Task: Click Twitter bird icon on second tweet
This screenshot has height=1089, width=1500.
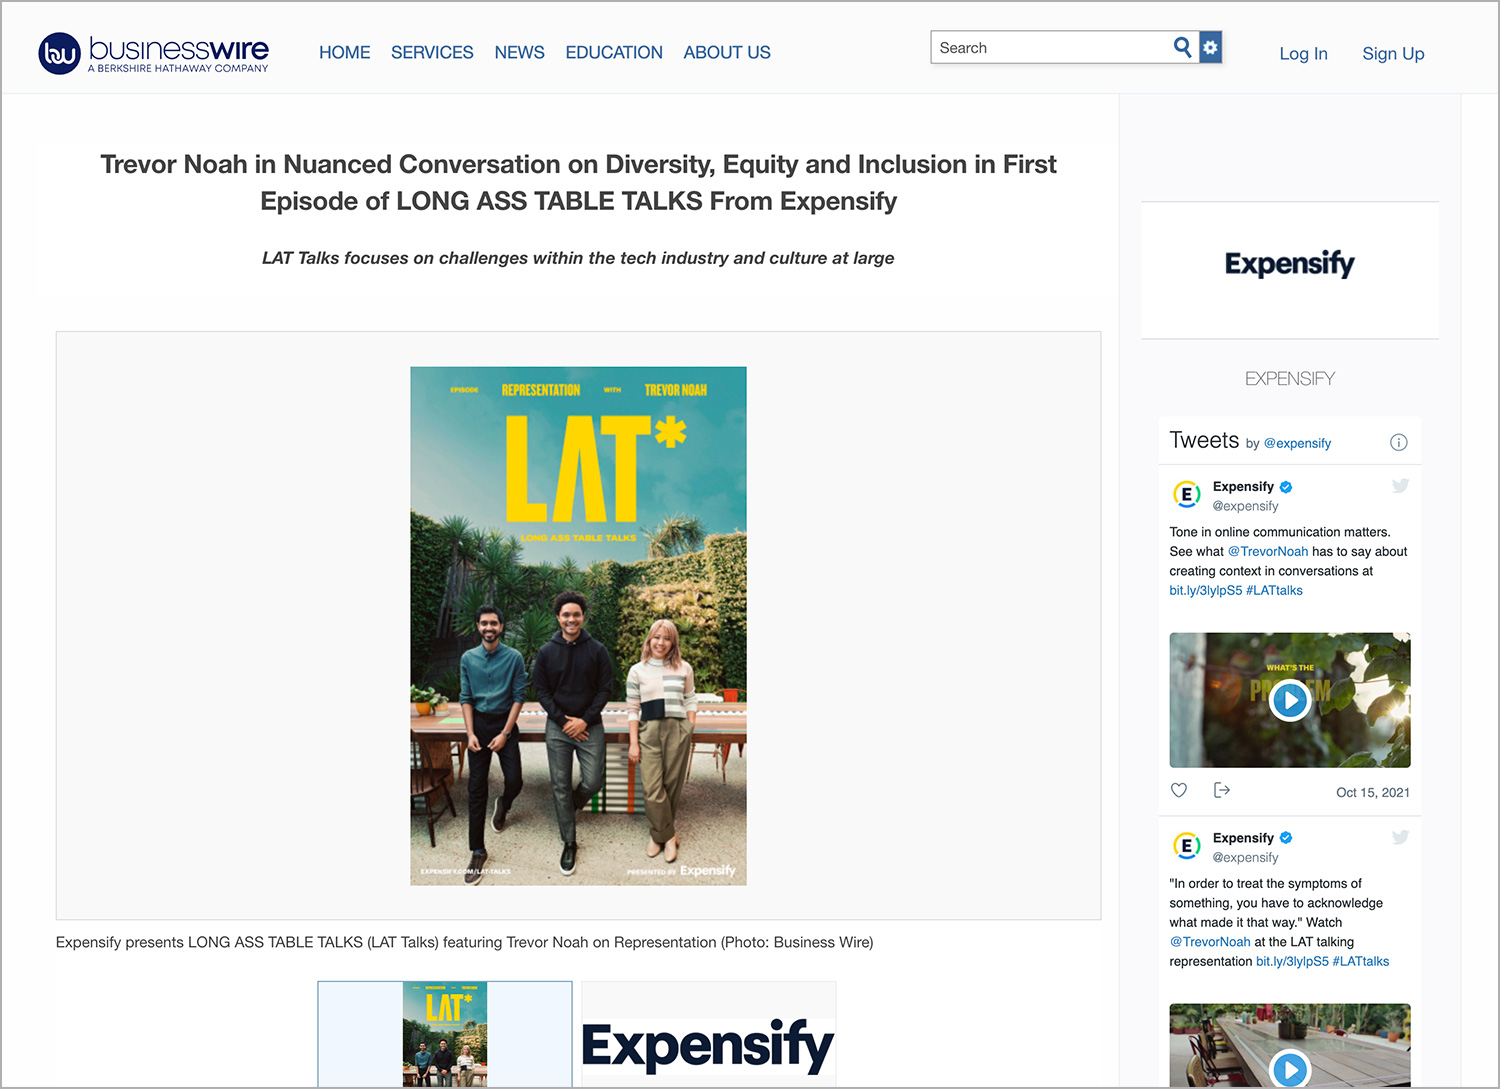Action: 1400,837
